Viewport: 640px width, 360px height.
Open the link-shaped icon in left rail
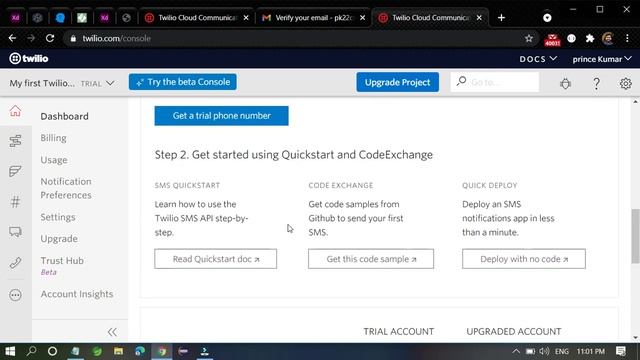tap(16, 262)
